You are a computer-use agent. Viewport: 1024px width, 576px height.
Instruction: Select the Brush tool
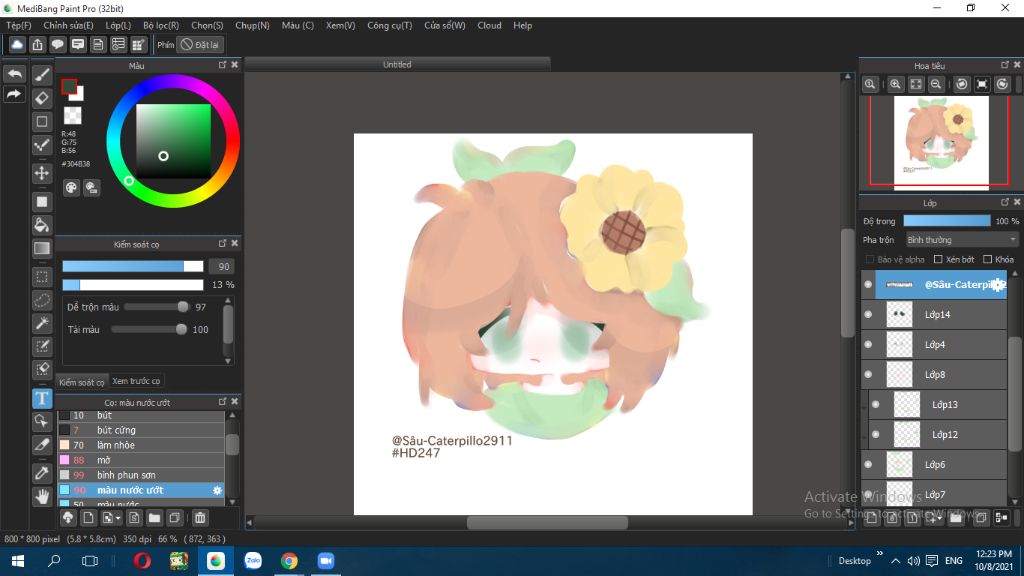pos(42,74)
